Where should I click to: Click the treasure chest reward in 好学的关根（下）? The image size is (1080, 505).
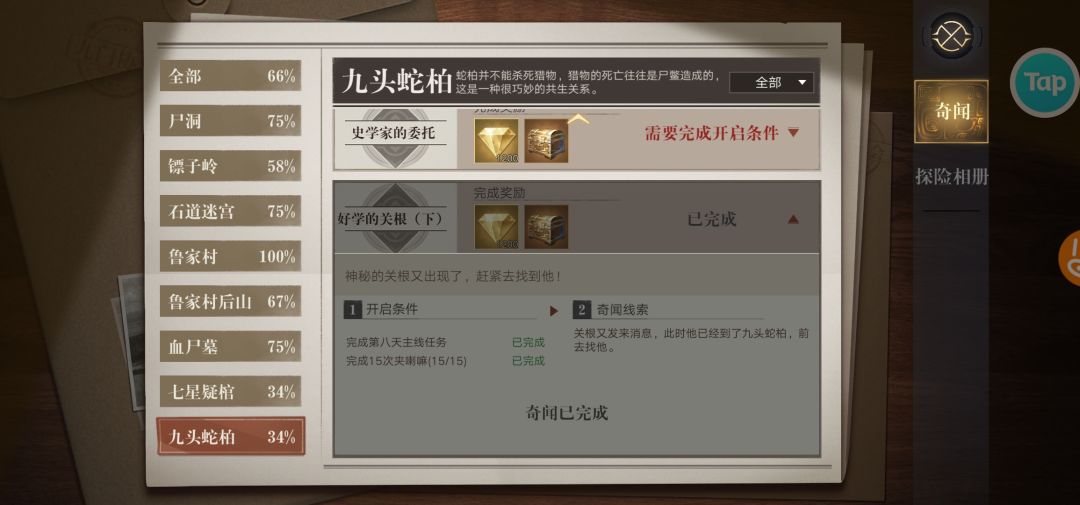[x=546, y=227]
